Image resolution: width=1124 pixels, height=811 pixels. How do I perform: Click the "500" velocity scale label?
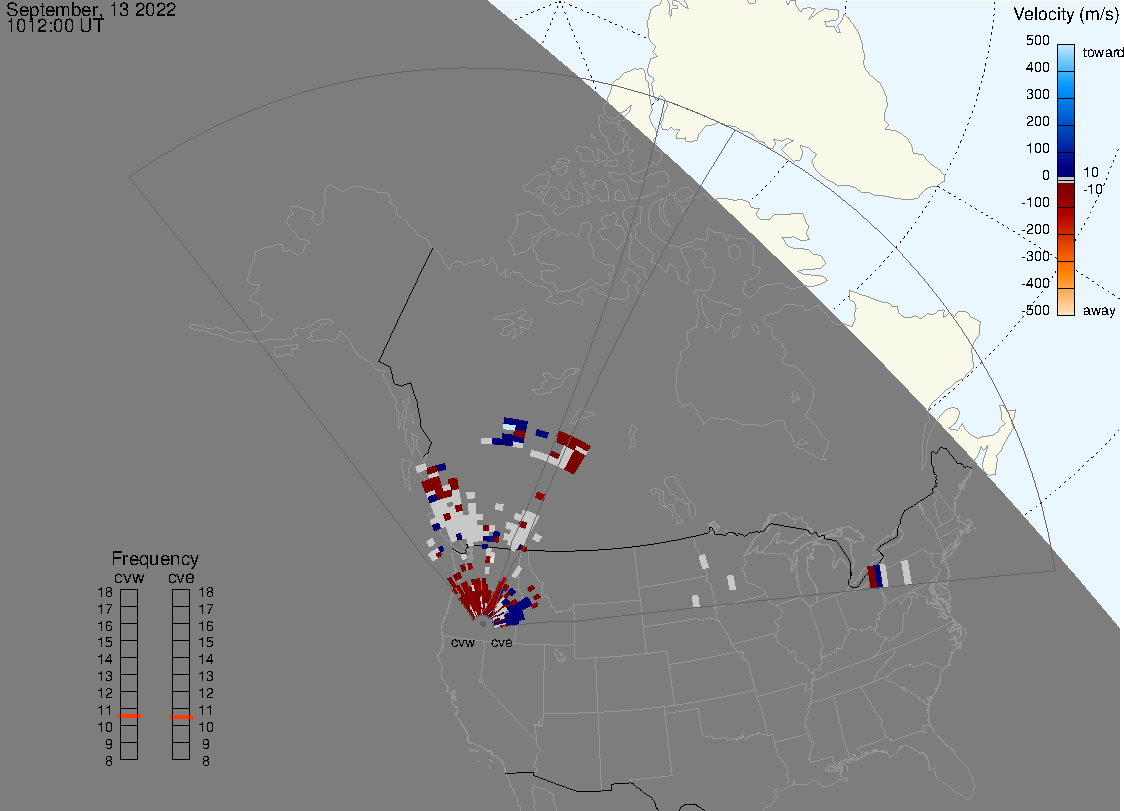pos(1037,40)
